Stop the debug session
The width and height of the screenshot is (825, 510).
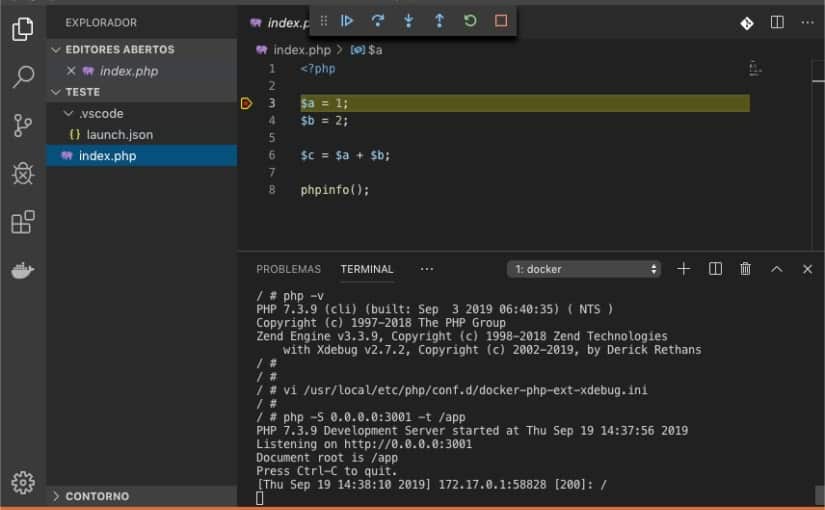point(501,21)
